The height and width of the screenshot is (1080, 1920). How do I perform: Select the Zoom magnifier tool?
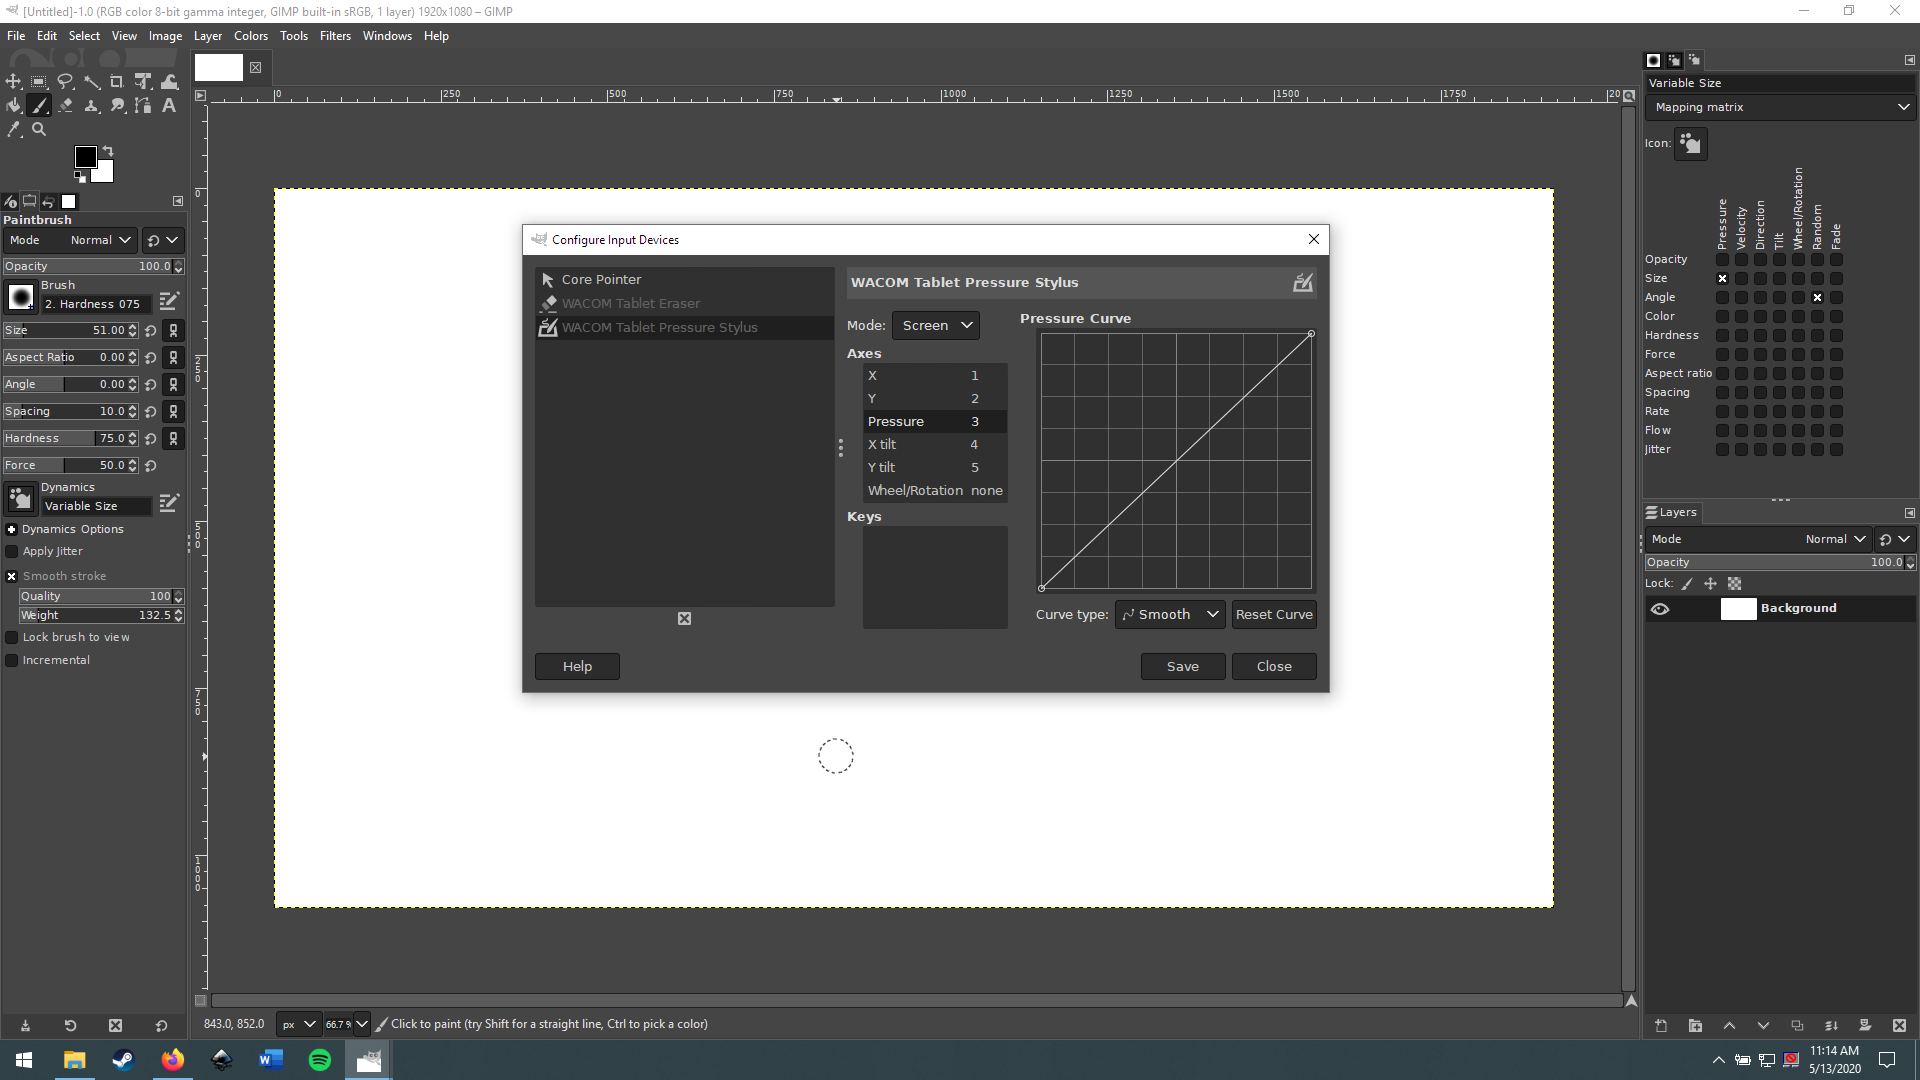[39, 129]
